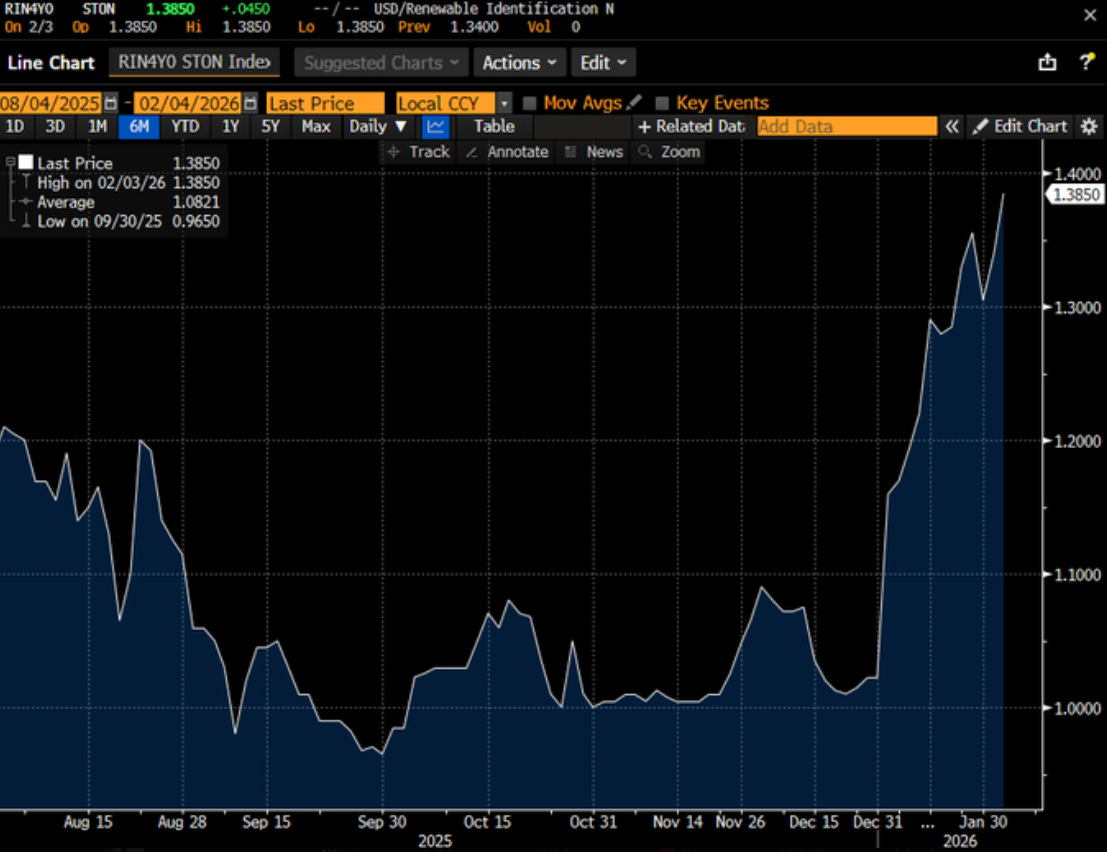
Task: Click the Low on 09/30/25 legend row
Action: [x=121, y=222]
